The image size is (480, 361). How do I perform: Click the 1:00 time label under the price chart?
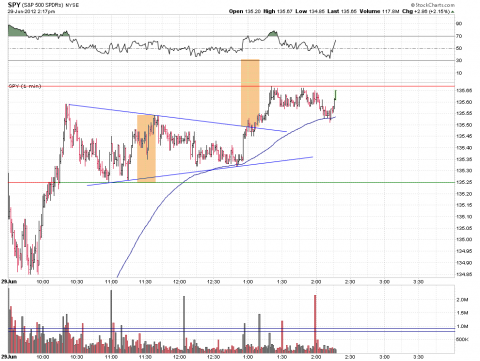[x=248, y=282]
